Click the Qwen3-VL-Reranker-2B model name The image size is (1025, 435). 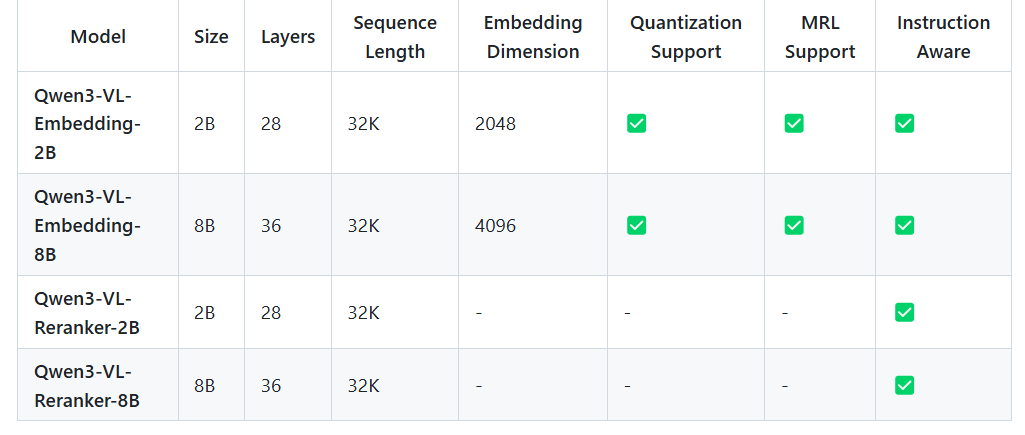pos(86,312)
